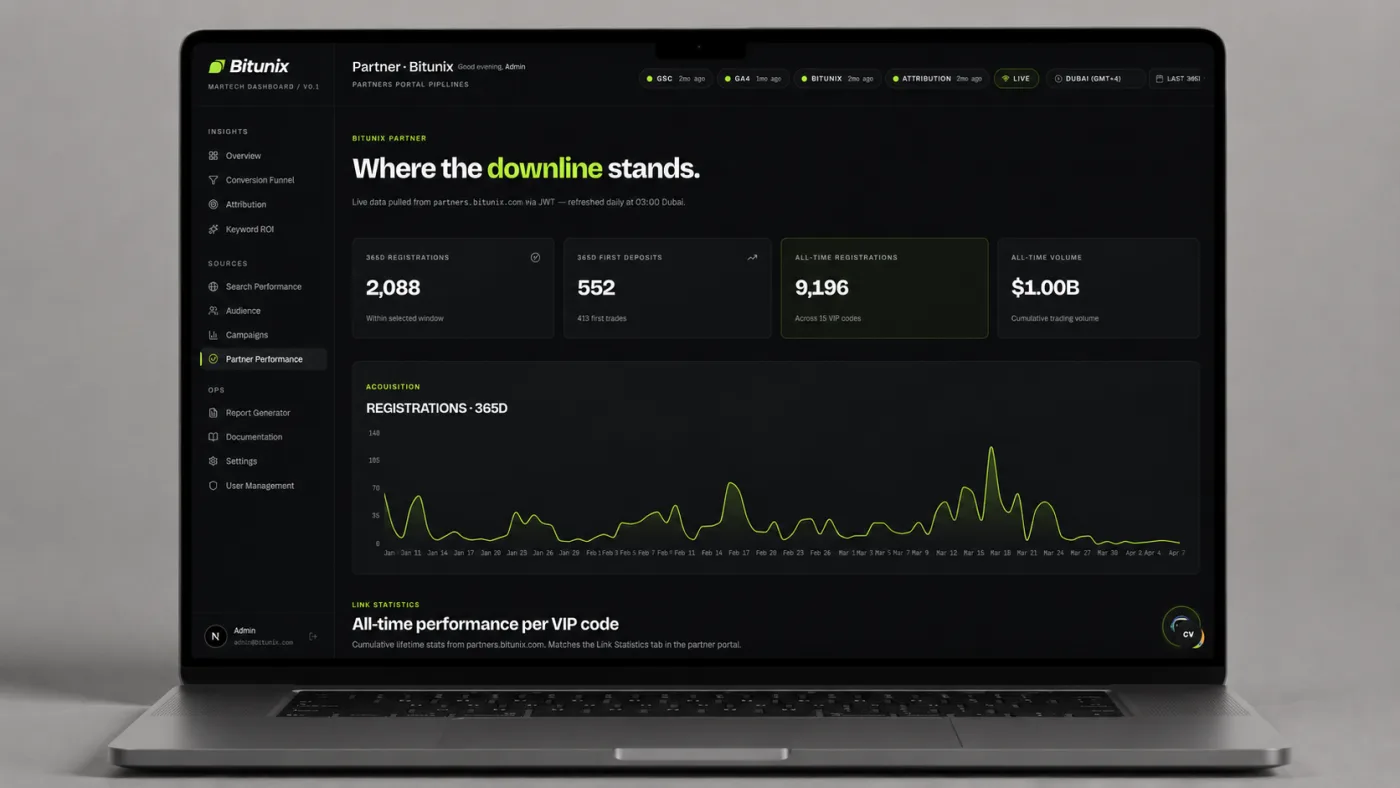
Task: Click the N avatar for Admin
Action: tap(215, 636)
